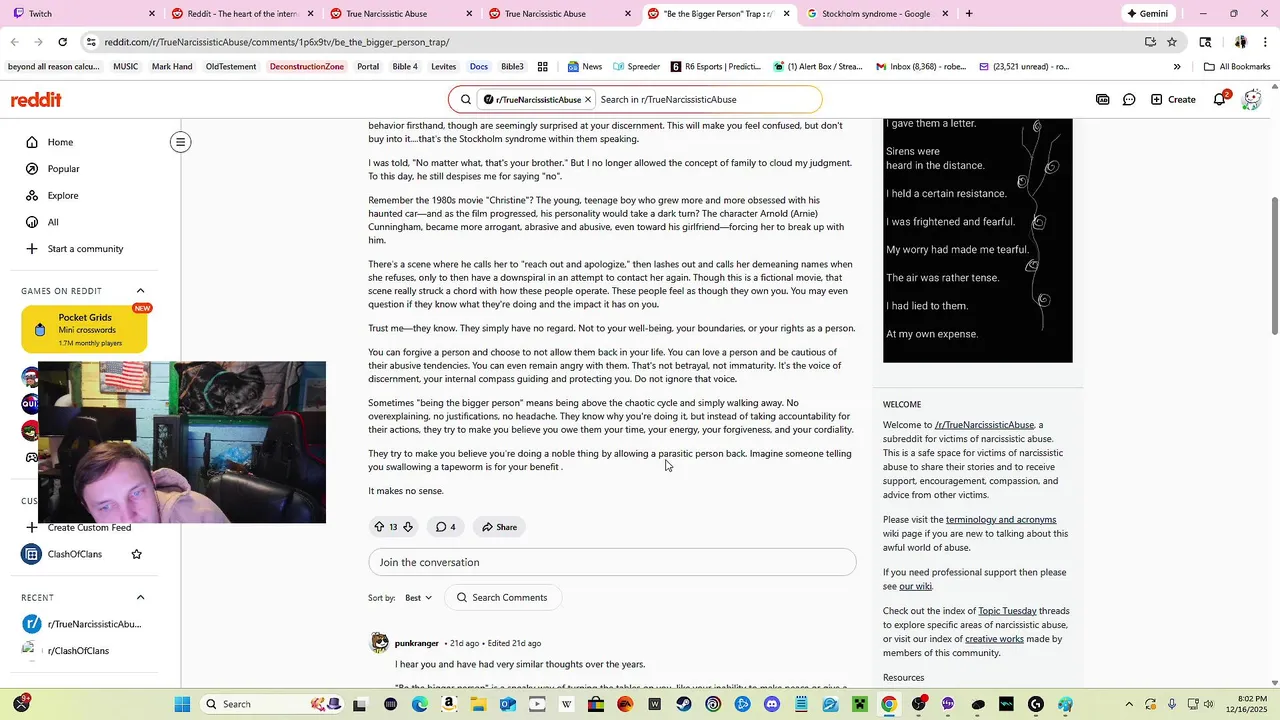Open the Chrome three-dot menu
The image size is (1280, 720).
click(1266, 42)
